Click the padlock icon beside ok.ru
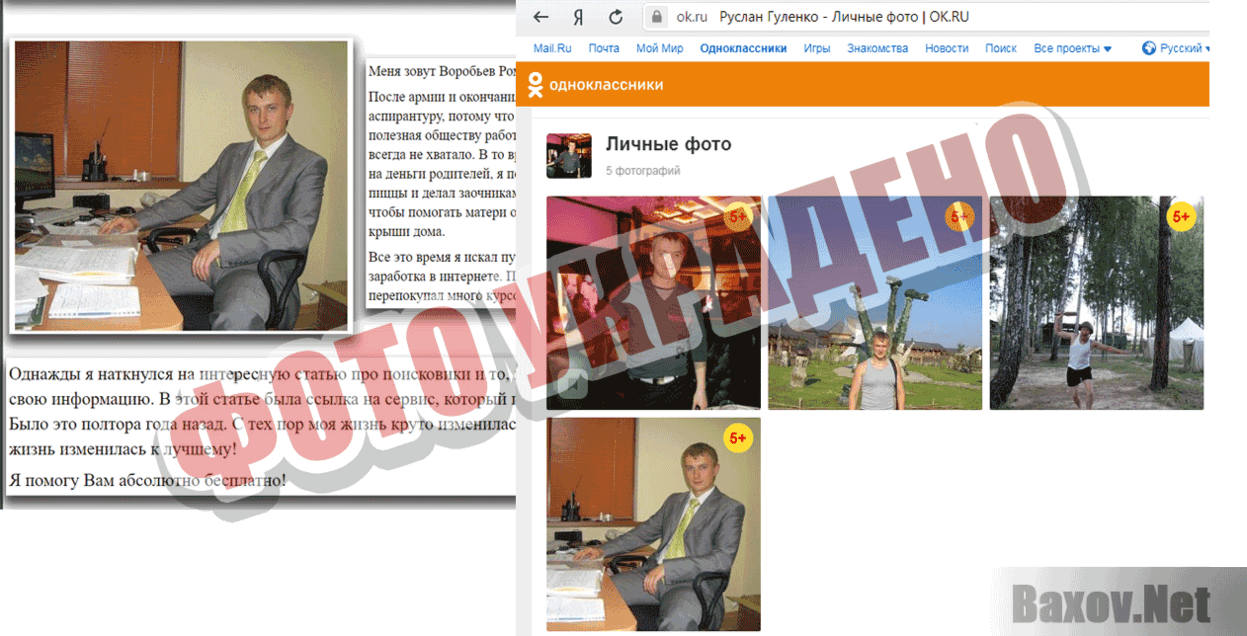This screenshot has height=636, width=1247. (656, 17)
